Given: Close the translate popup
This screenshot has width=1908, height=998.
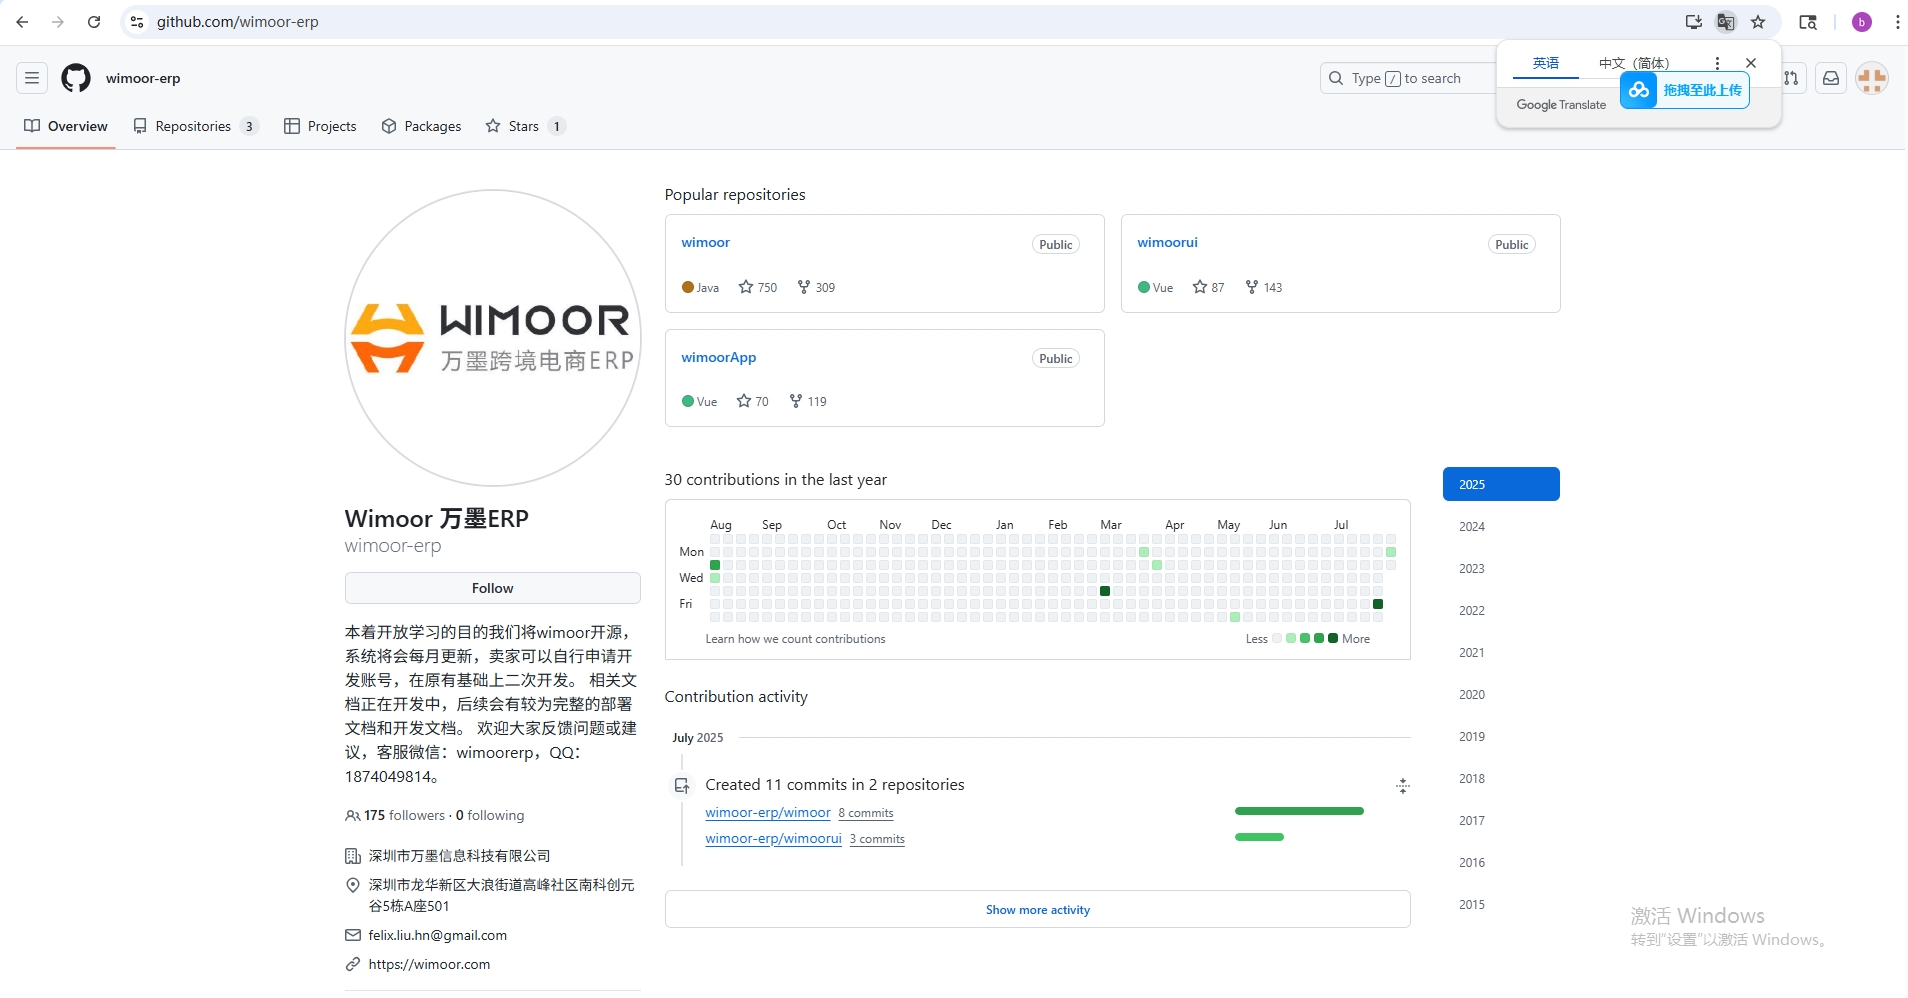Looking at the screenshot, I should 1751,63.
